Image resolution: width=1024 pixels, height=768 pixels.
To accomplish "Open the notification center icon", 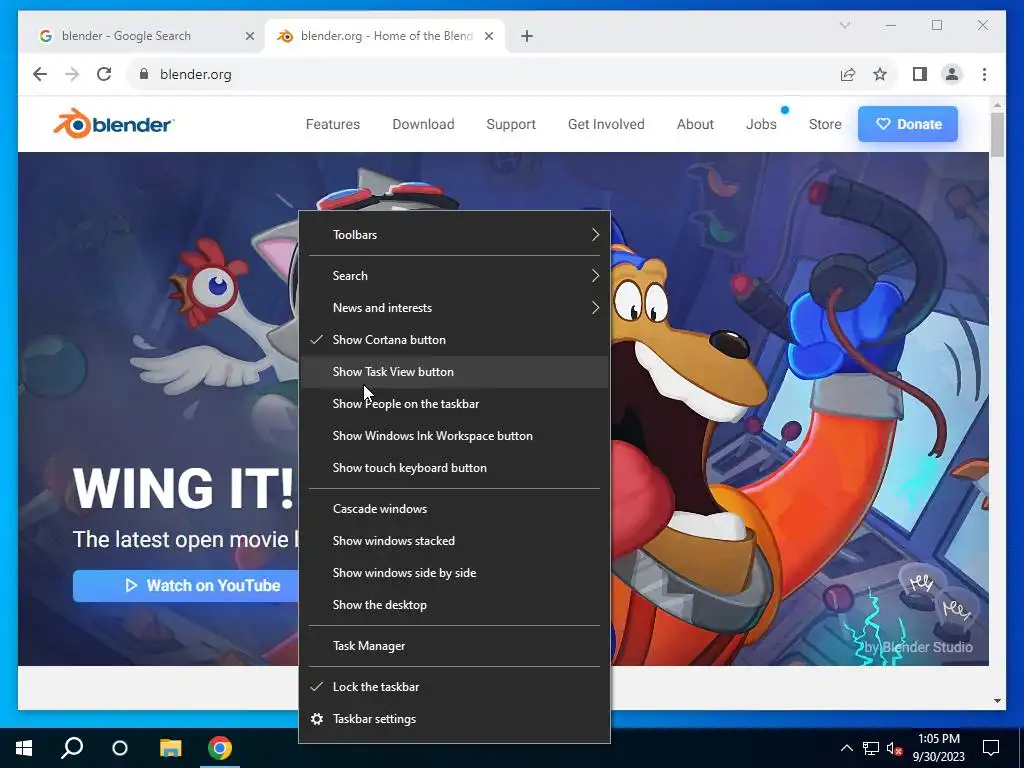I will pos(991,748).
